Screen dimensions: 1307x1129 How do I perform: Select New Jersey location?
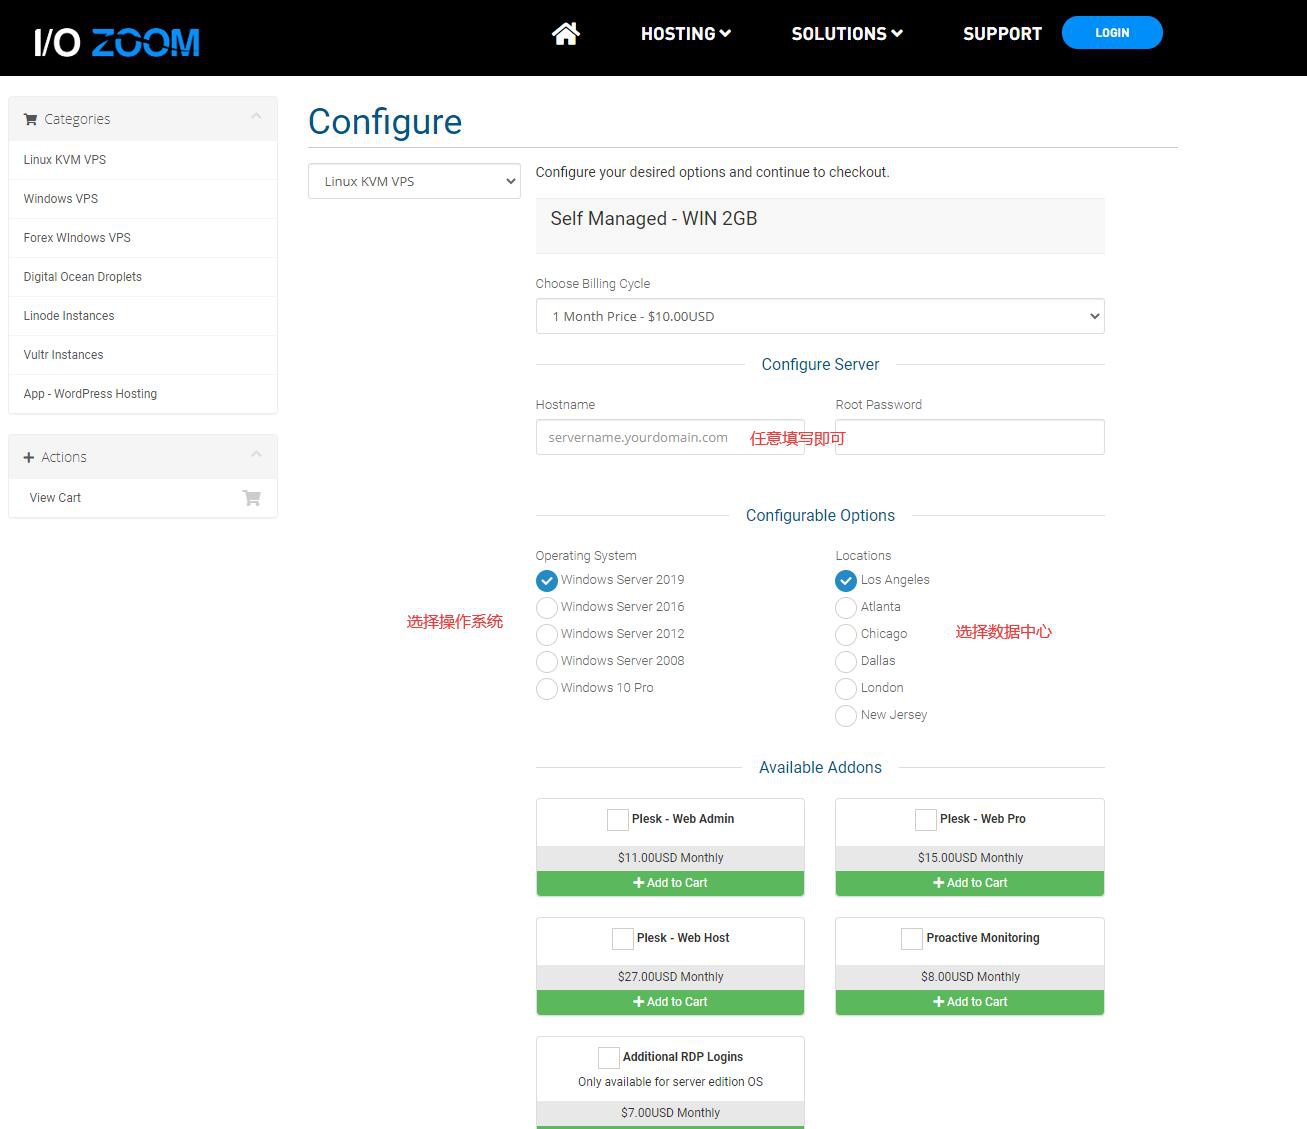pos(846,716)
